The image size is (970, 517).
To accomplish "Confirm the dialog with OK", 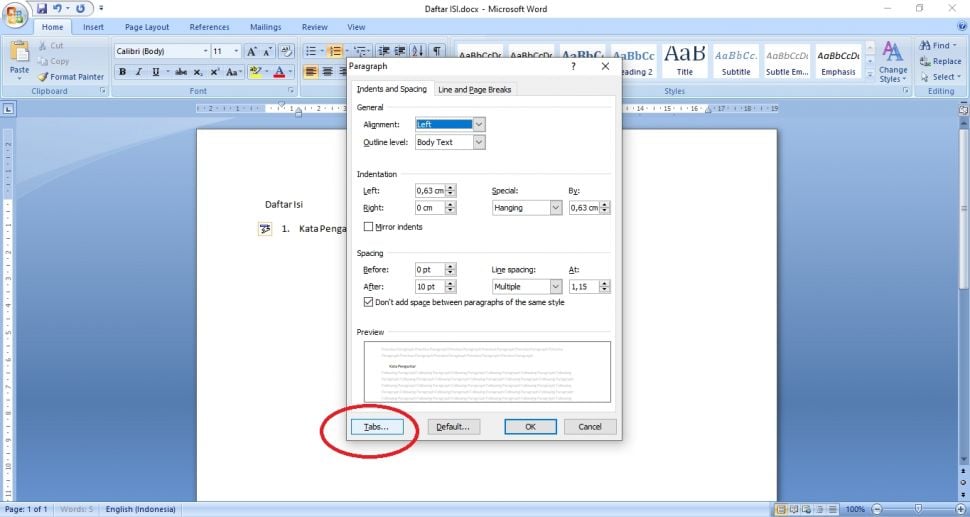I will [x=530, y=426].
